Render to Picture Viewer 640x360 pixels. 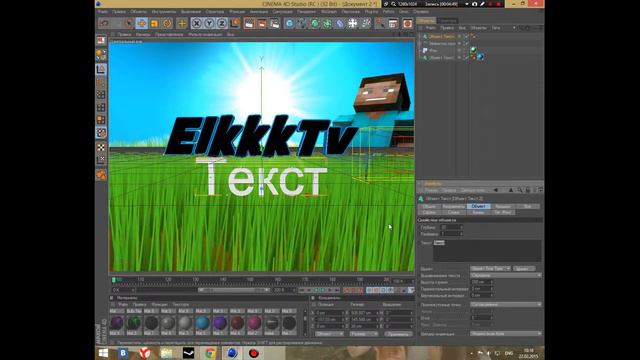click(x=262, y=23)
